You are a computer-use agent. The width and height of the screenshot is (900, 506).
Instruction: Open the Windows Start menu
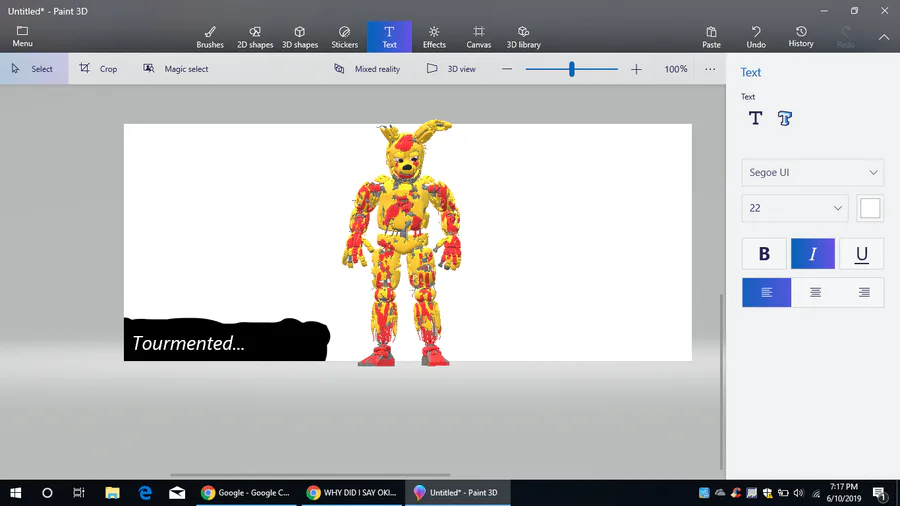pos(15,493)
